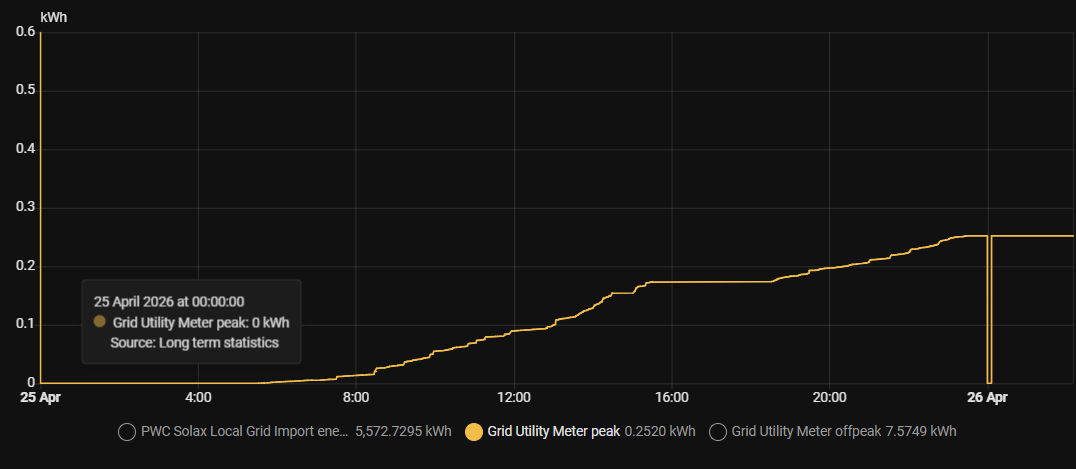Image resolution: width=1076 pixels, height=469 pixels.
Task: Click the Grid Utility Meter peak legend label
Action: coord(554,432)
